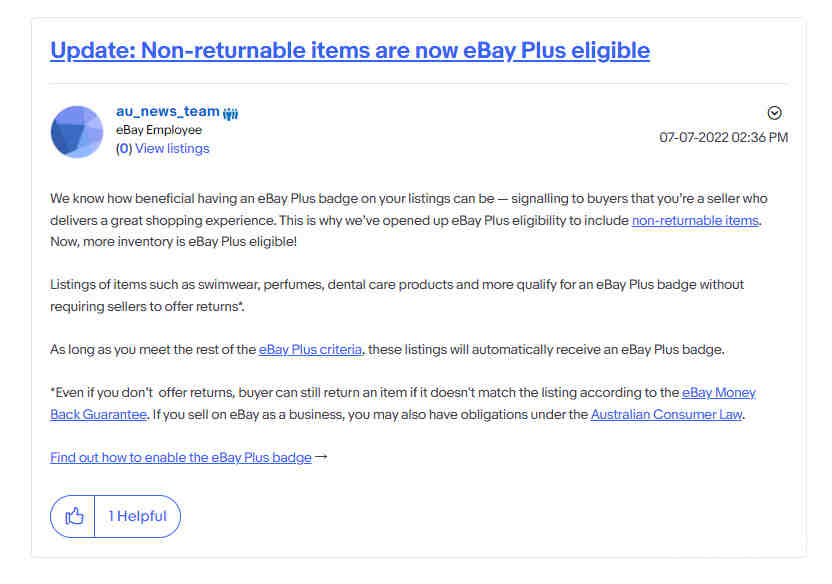This screenshot has height=584, width=832.
Task: Click the View listings link
Action: [x=172, y=149]
